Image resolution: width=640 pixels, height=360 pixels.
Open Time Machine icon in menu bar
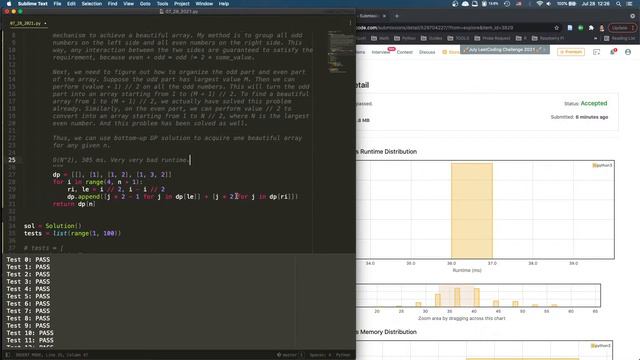coord(507,4)
